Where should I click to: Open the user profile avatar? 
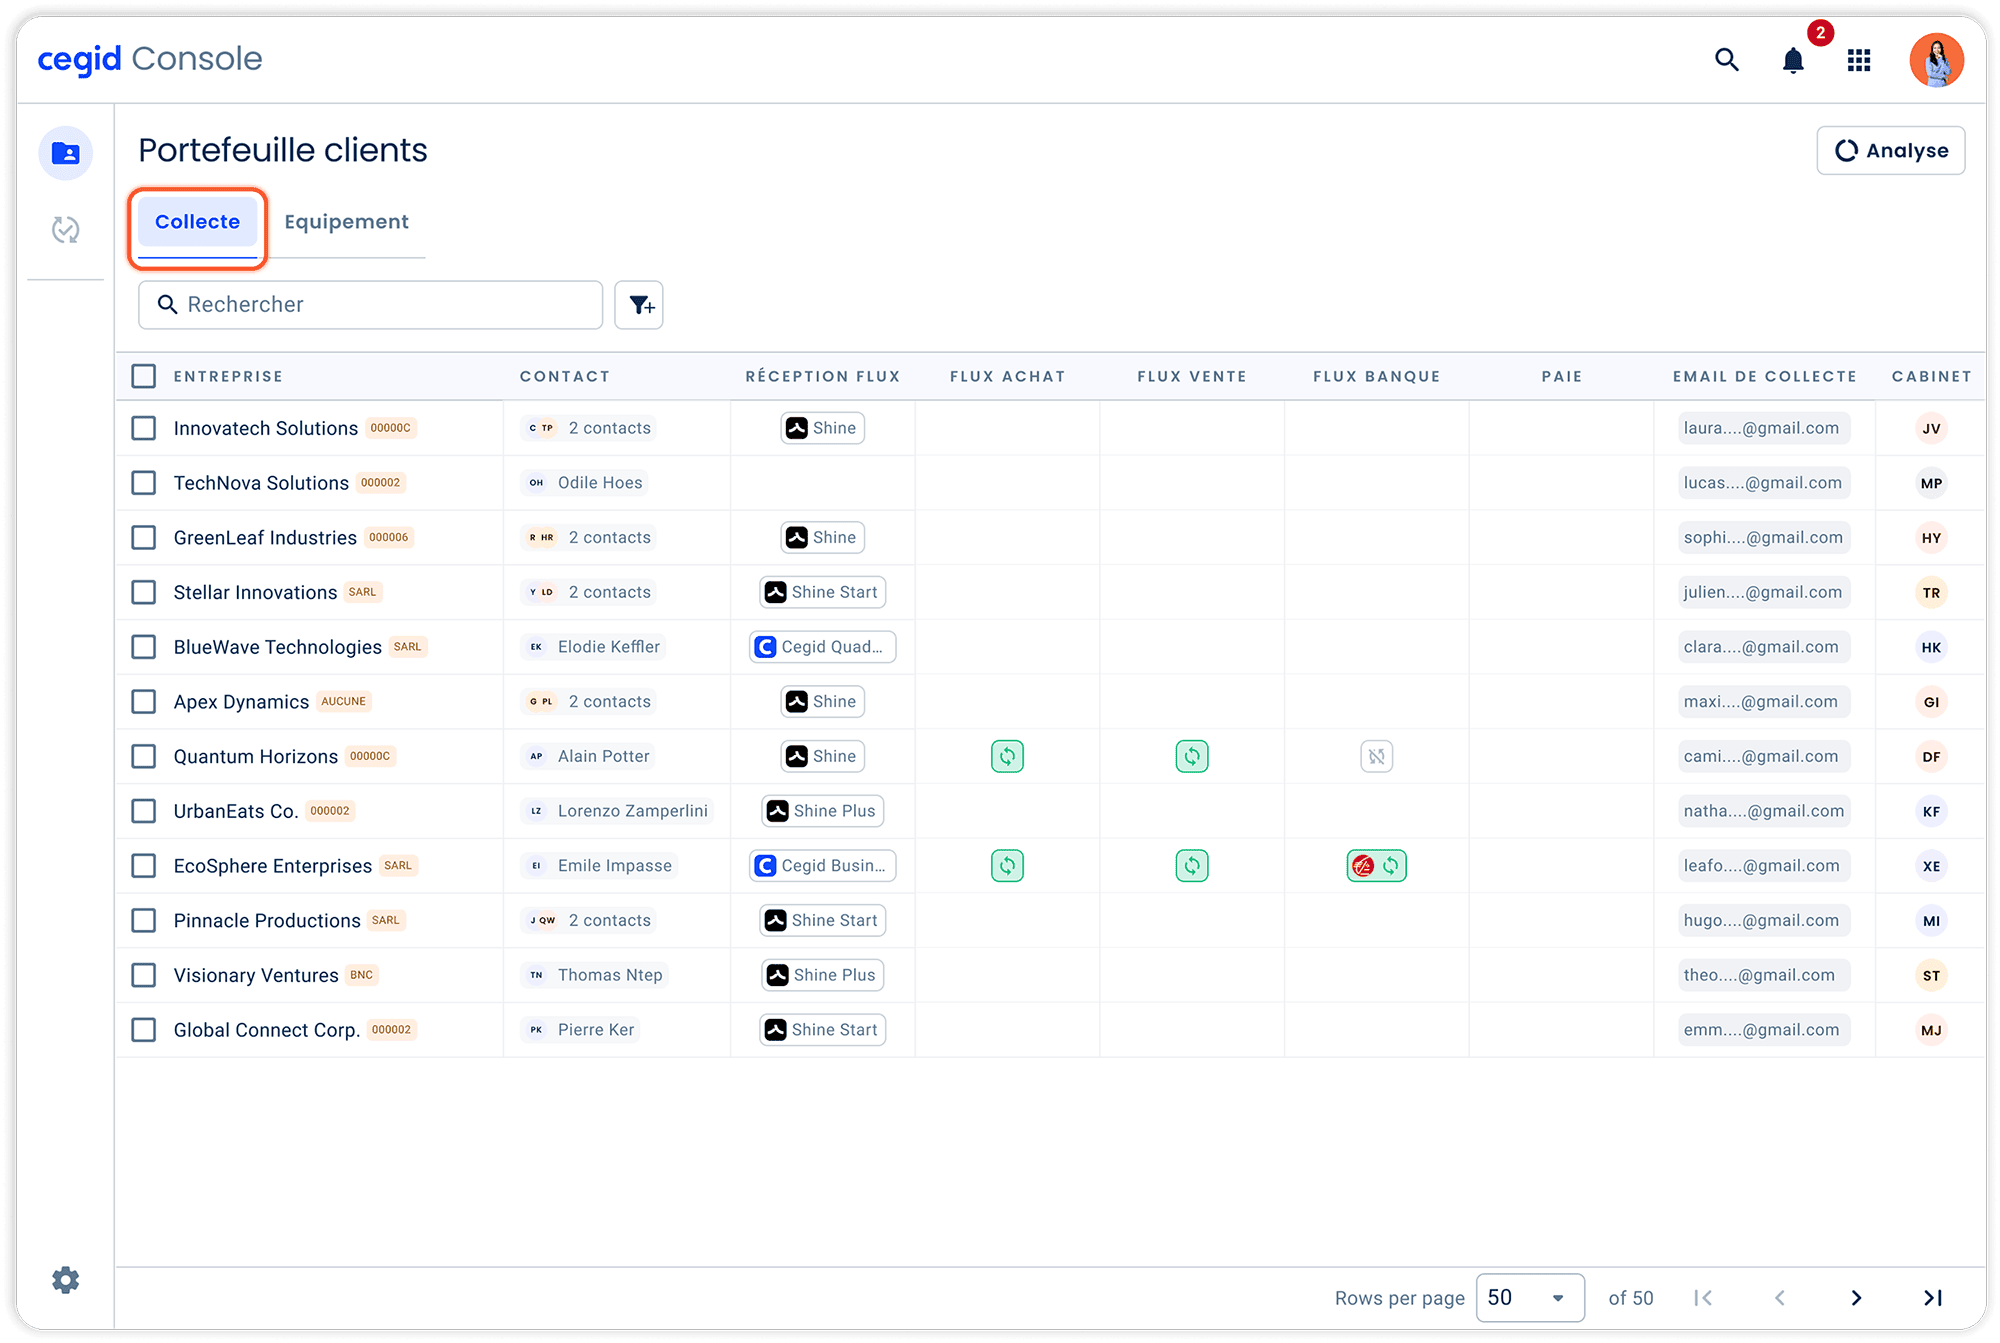[x=1936, y=60]
